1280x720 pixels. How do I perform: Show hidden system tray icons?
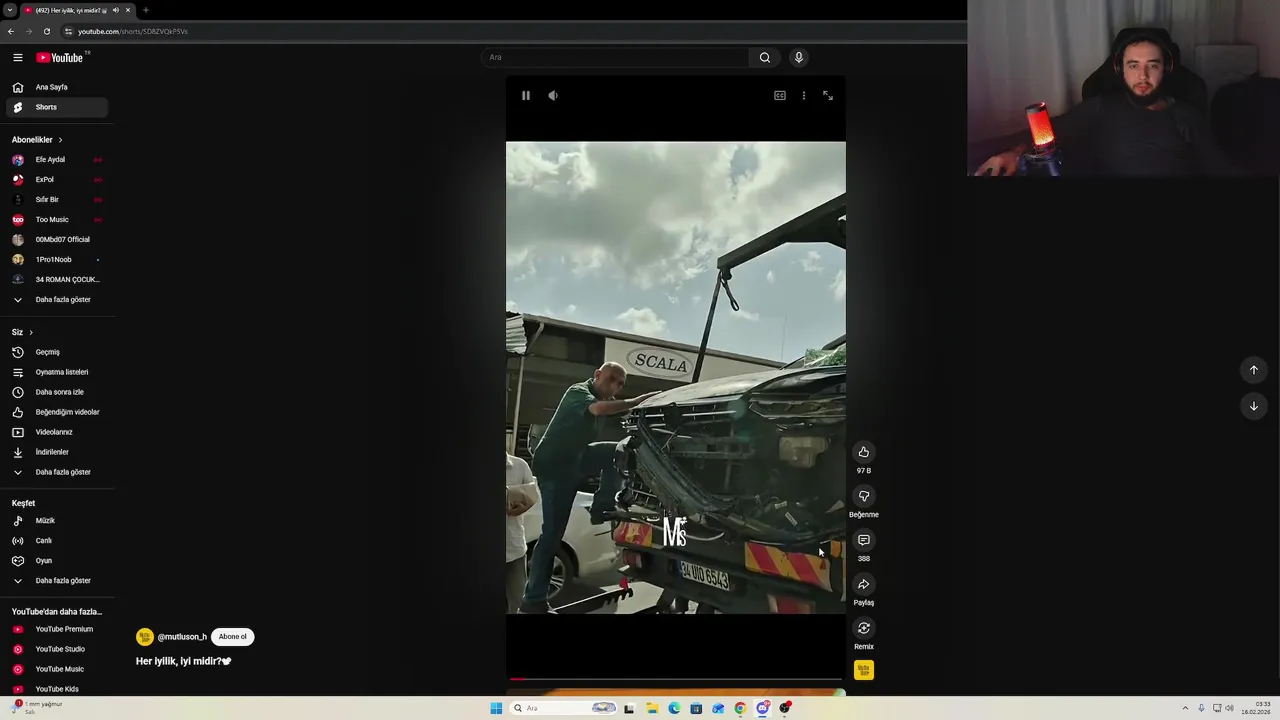[x=1185, y=708]
